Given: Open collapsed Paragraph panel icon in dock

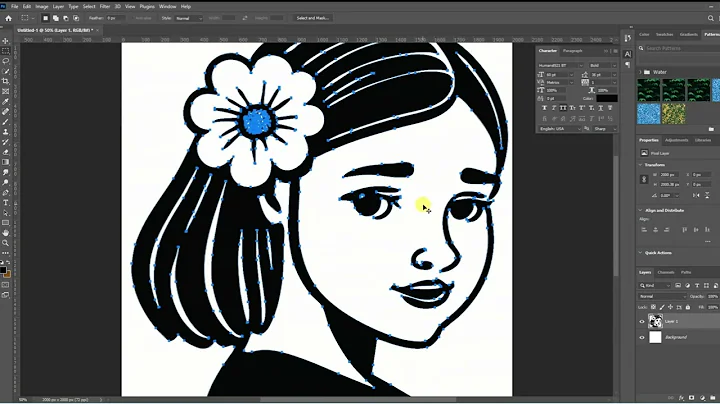Looking at the screenshot, I should click(x=628, y=65).
